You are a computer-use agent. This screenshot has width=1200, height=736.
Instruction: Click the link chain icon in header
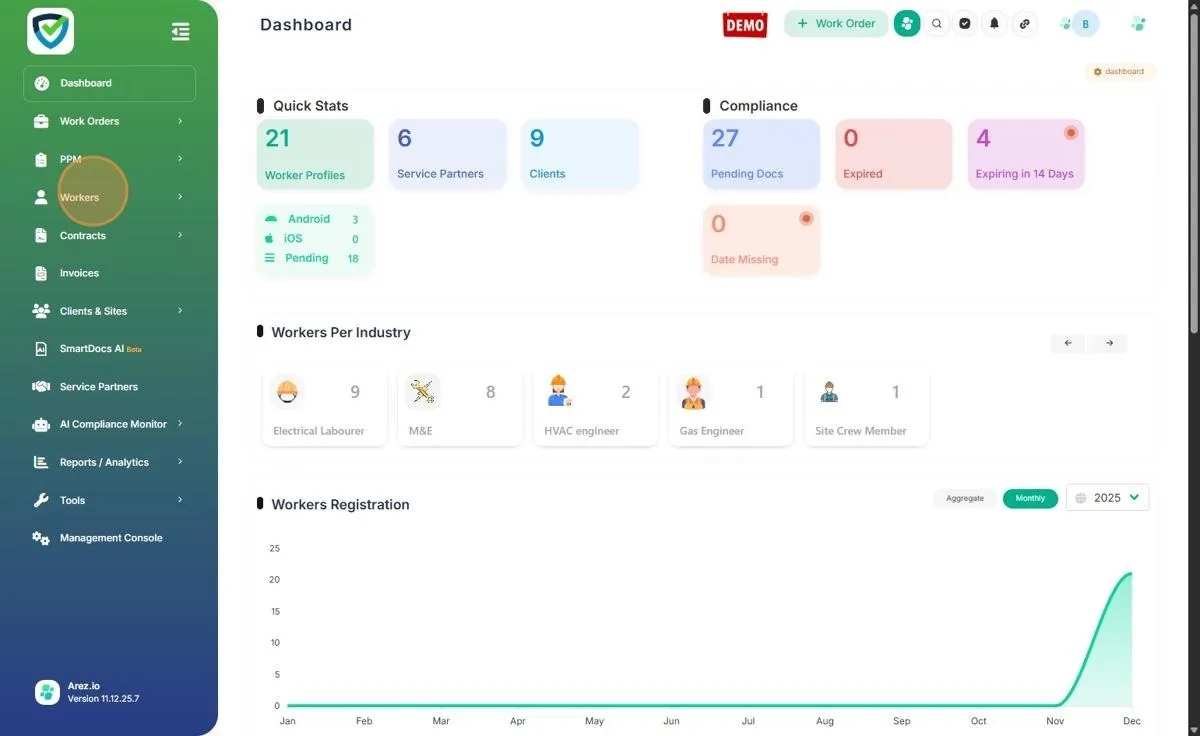1023,24
